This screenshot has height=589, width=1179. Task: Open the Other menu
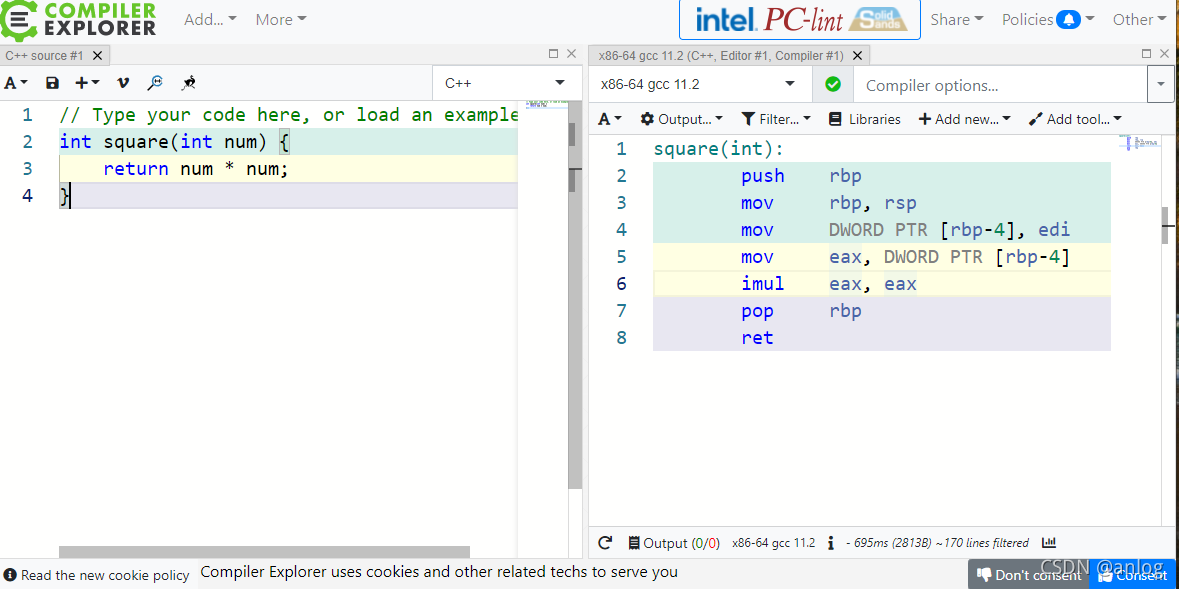point(1141,20)
